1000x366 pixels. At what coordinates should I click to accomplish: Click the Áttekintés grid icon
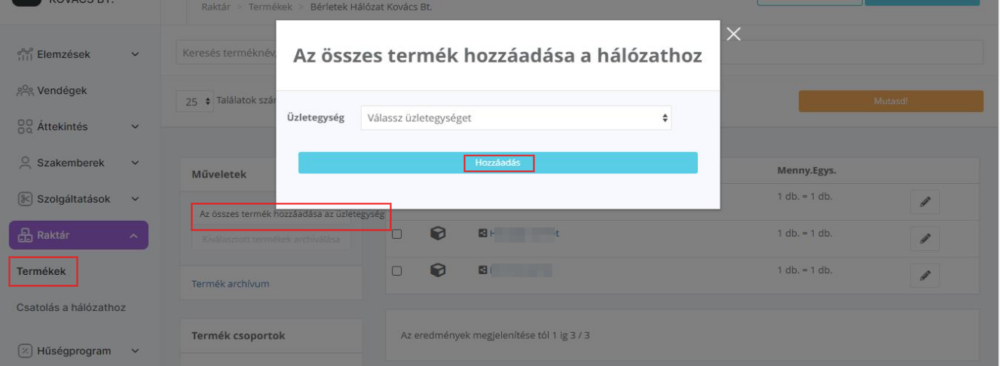(25, 127)
